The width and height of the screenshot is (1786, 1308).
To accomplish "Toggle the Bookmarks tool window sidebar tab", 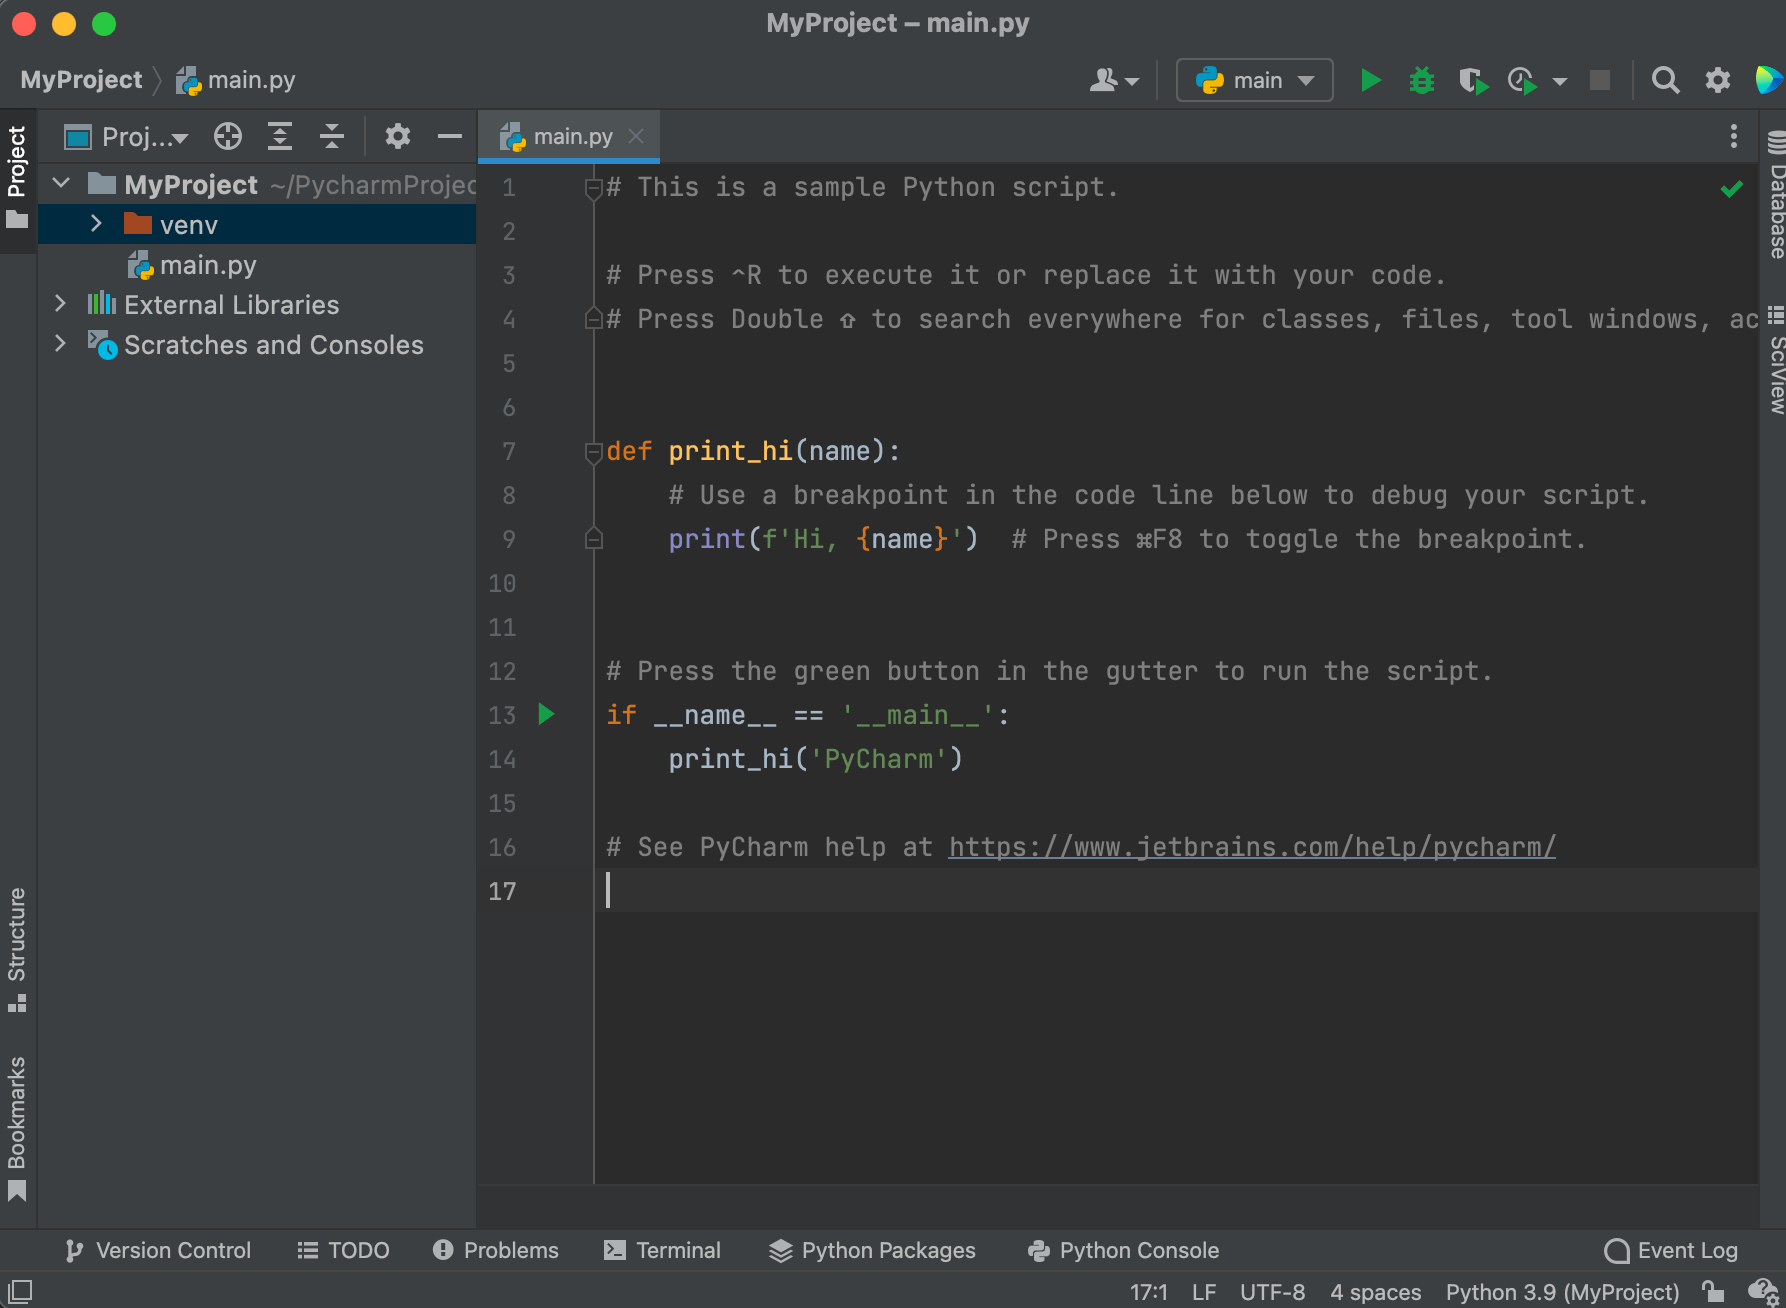I will coord(17,1128).
